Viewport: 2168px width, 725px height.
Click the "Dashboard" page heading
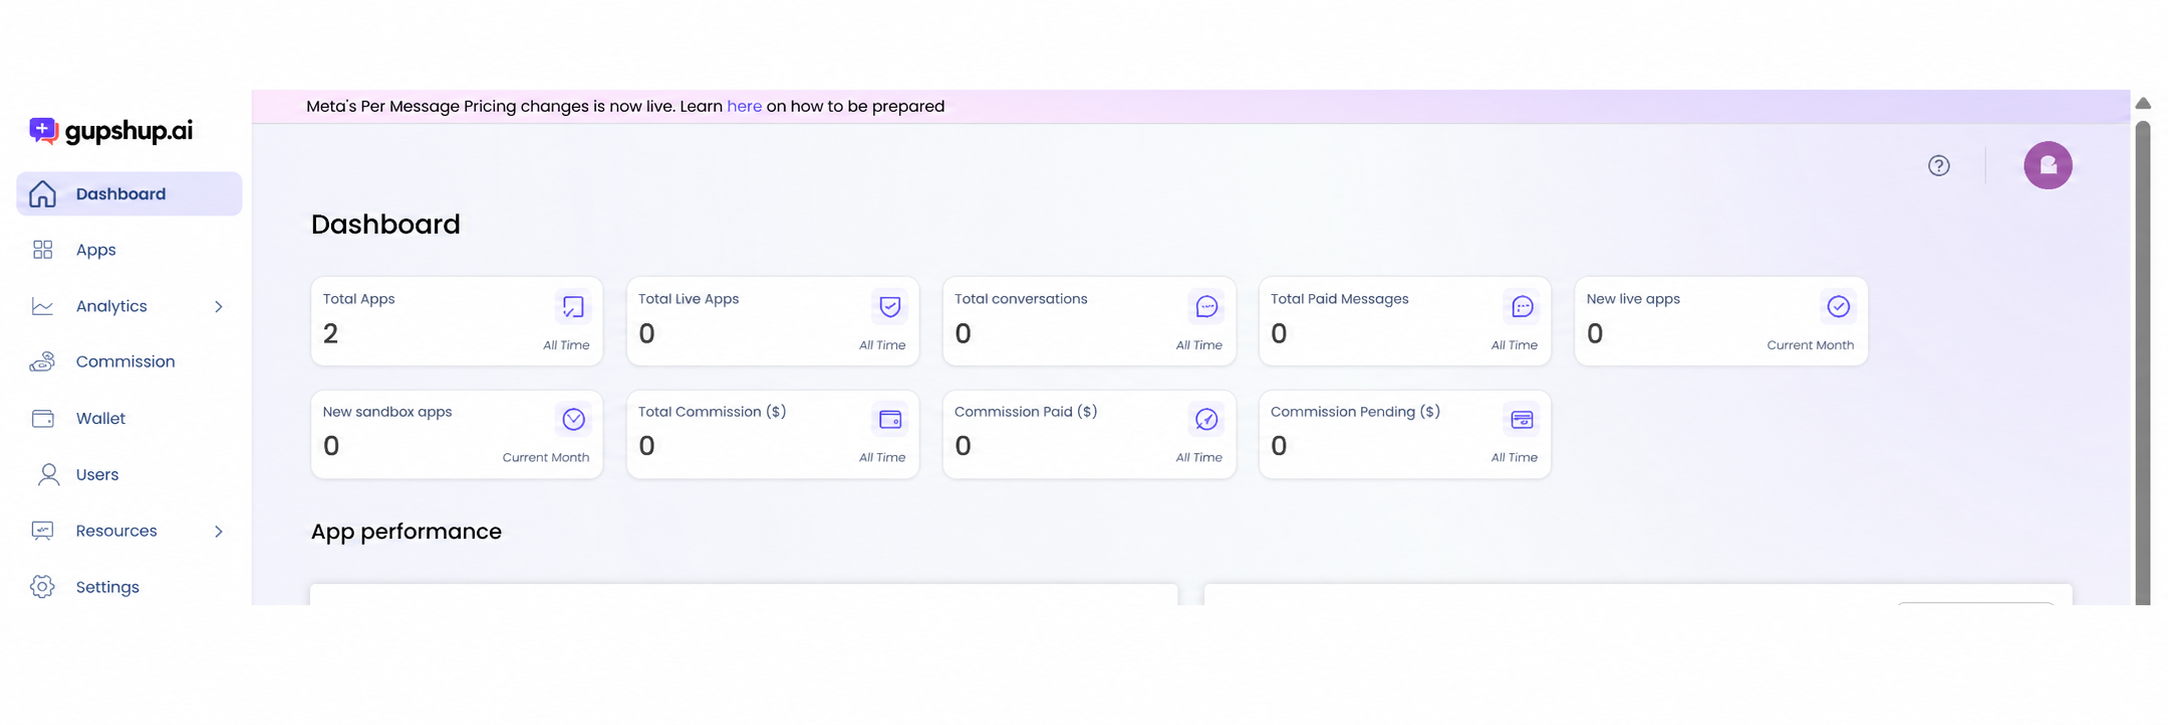click(386, 224)
